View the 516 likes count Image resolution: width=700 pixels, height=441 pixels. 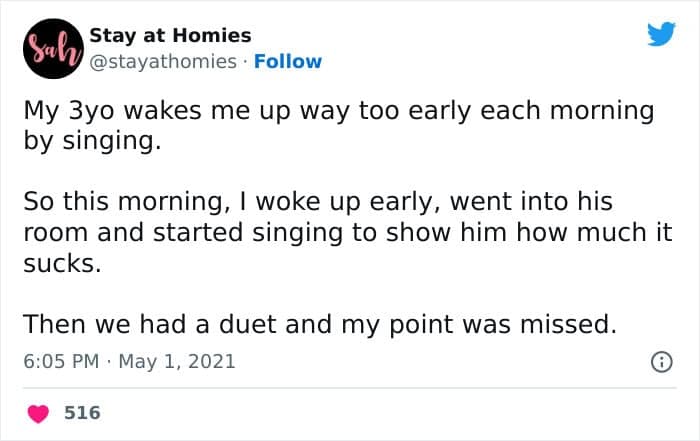[82, 412]
